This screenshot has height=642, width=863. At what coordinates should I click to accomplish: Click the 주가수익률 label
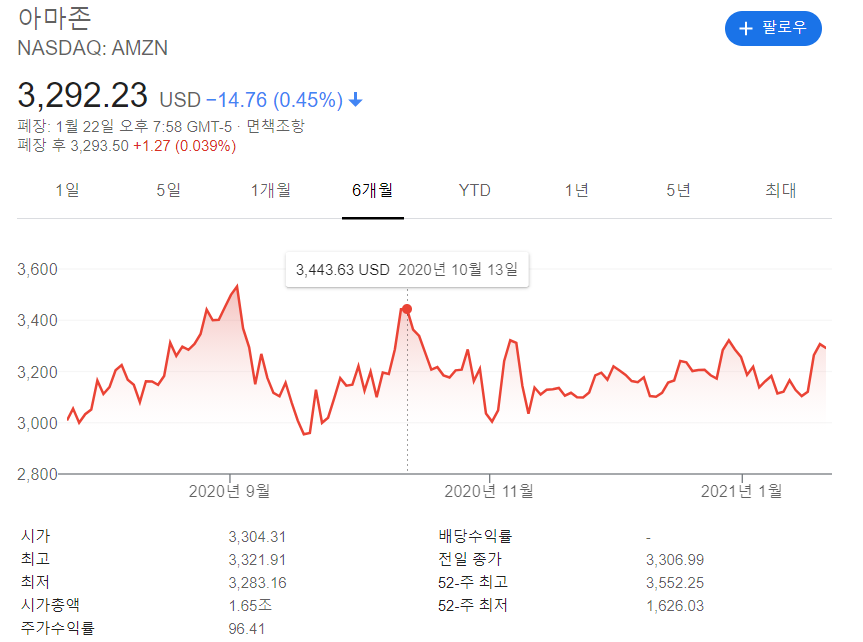[x=58, y=628]
